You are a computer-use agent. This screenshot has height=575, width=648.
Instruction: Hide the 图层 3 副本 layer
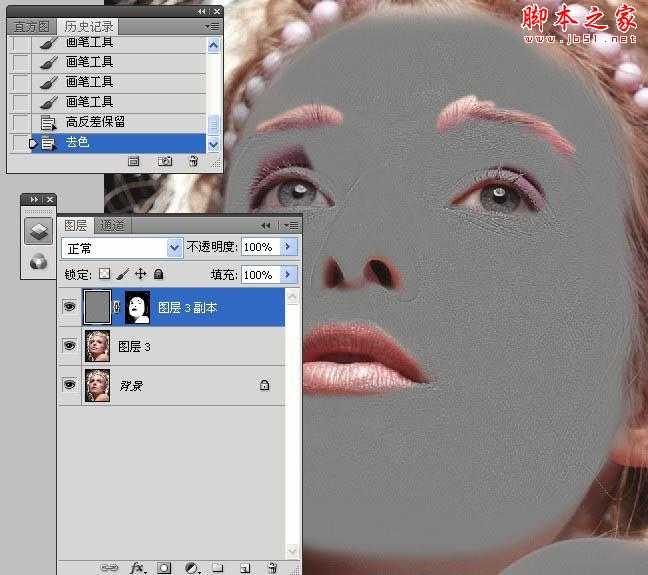tap(69, 306)
